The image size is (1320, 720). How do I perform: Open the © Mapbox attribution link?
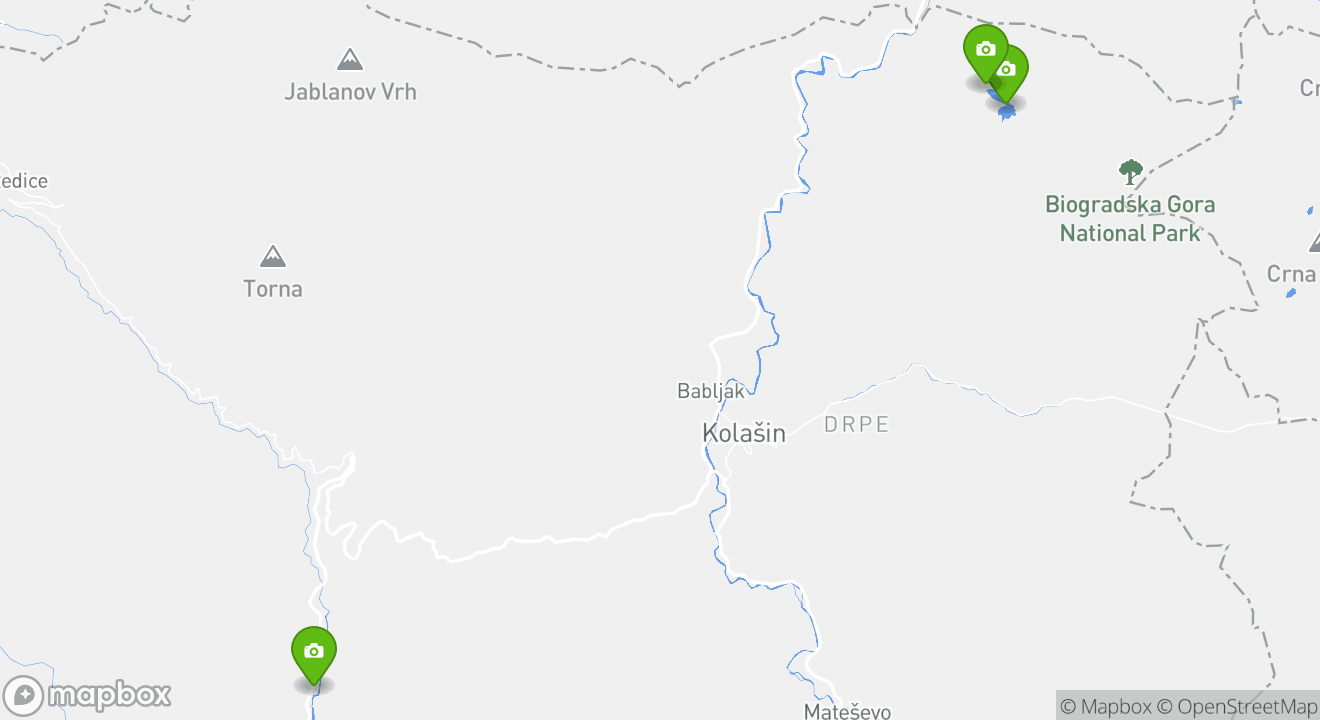point(1106,706)
